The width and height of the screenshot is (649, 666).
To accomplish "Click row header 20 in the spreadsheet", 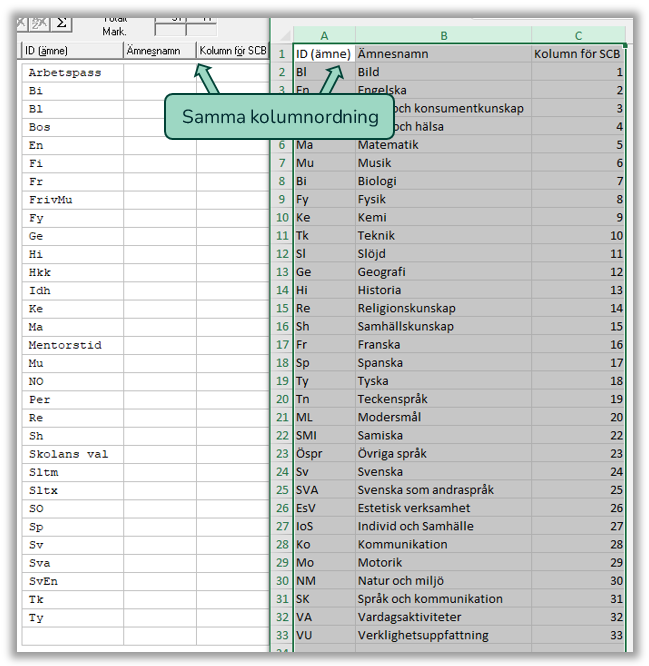I will pyautogui.click(x=281, y=399).
